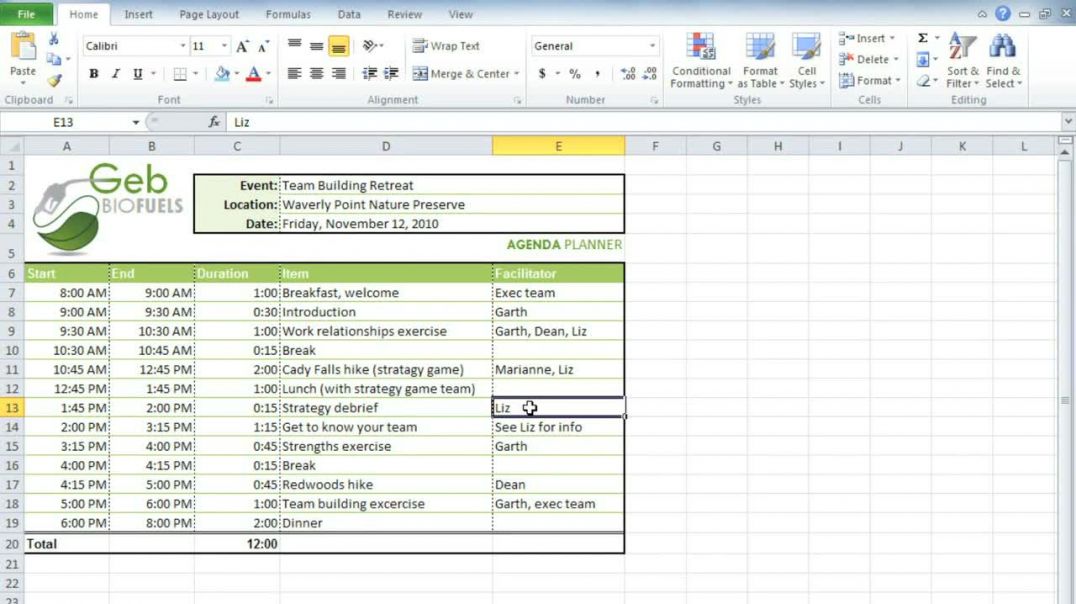Open the Excel Help question mark
This screenshot has width=1076, height=604.
point(1003,14)
